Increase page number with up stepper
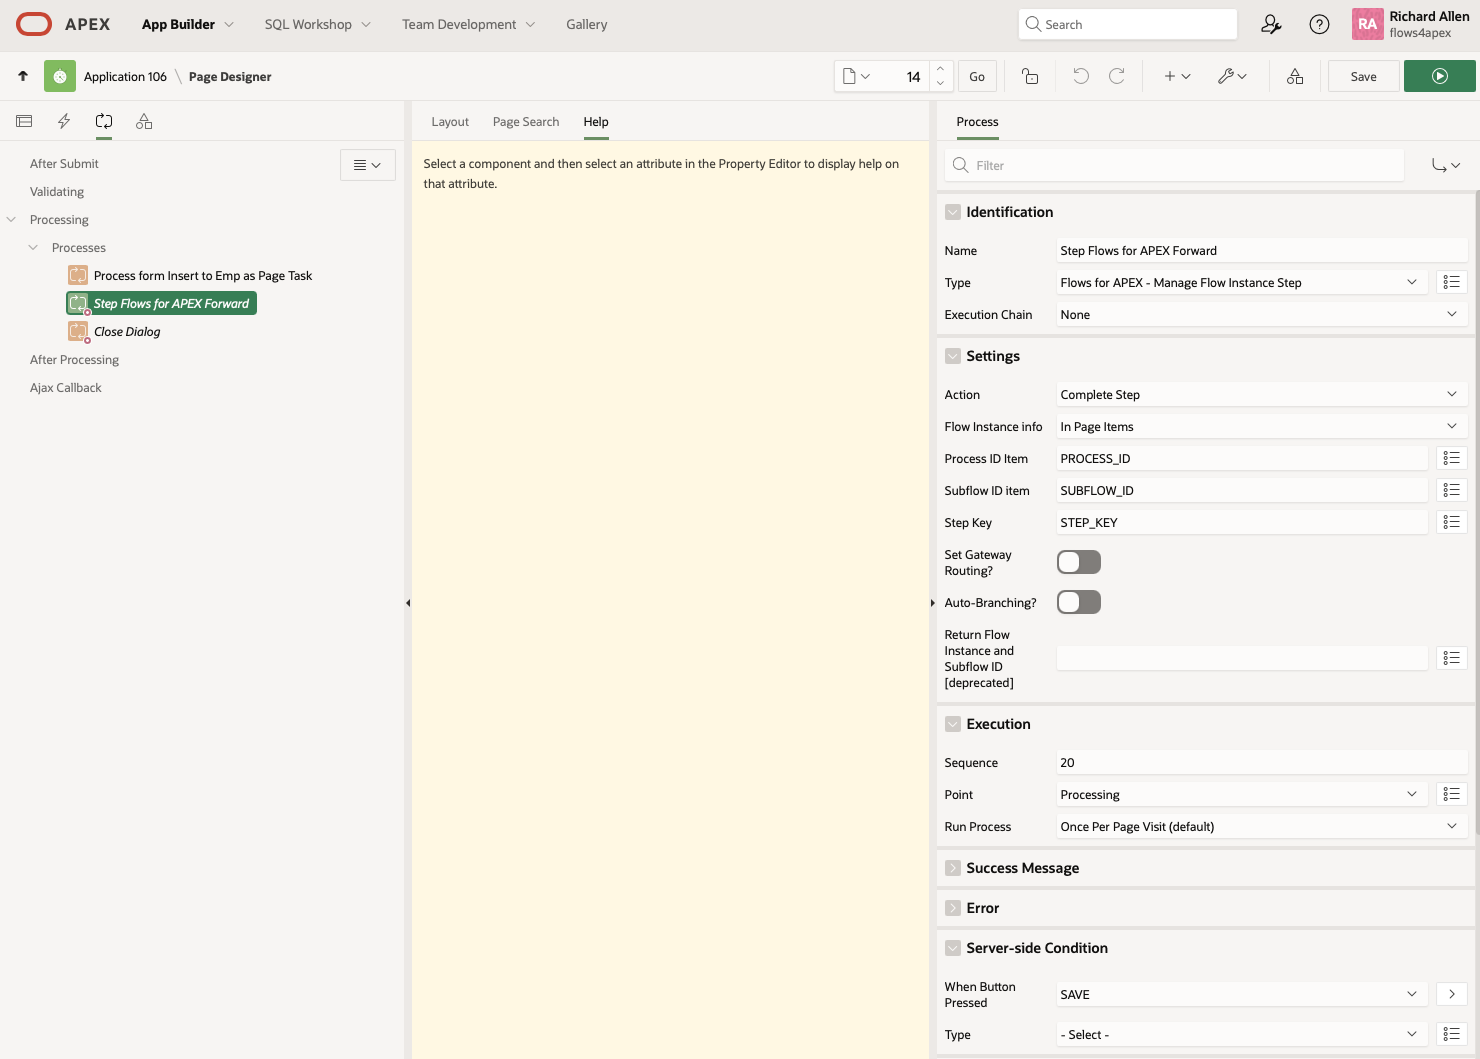The height and width of the screenshot is (1059, 1480). [940, 69]
